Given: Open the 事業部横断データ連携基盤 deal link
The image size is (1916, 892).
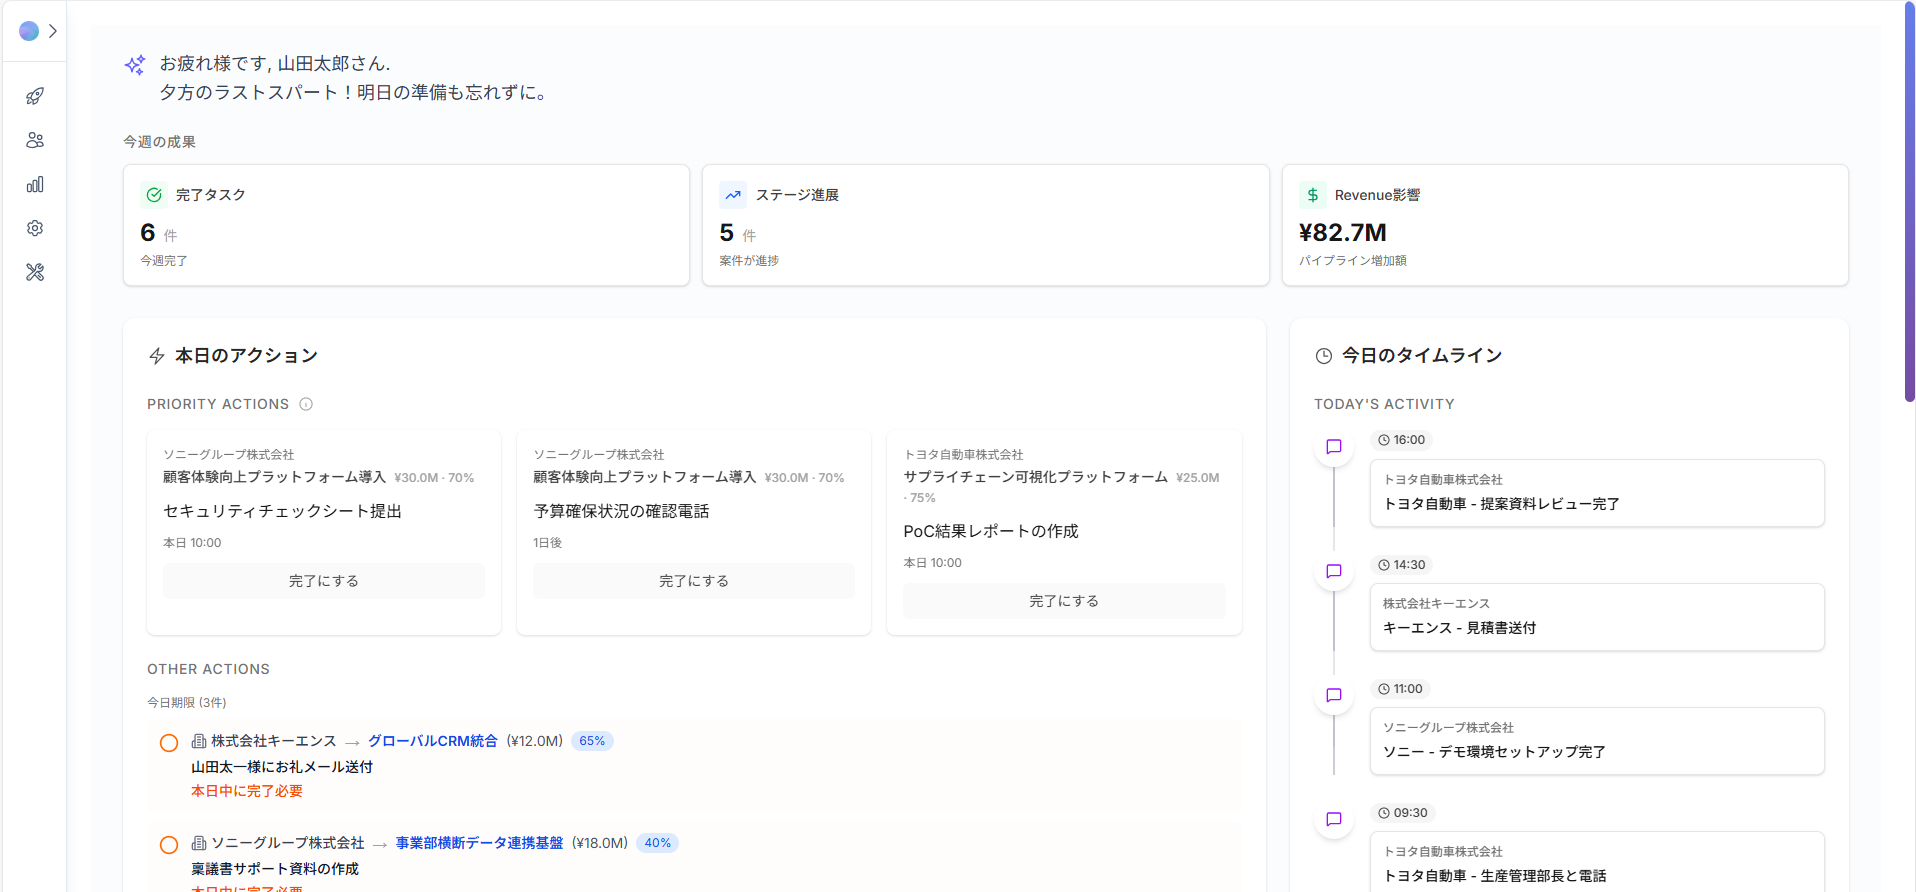Looking at the screenshot, I should coord(479,843).
